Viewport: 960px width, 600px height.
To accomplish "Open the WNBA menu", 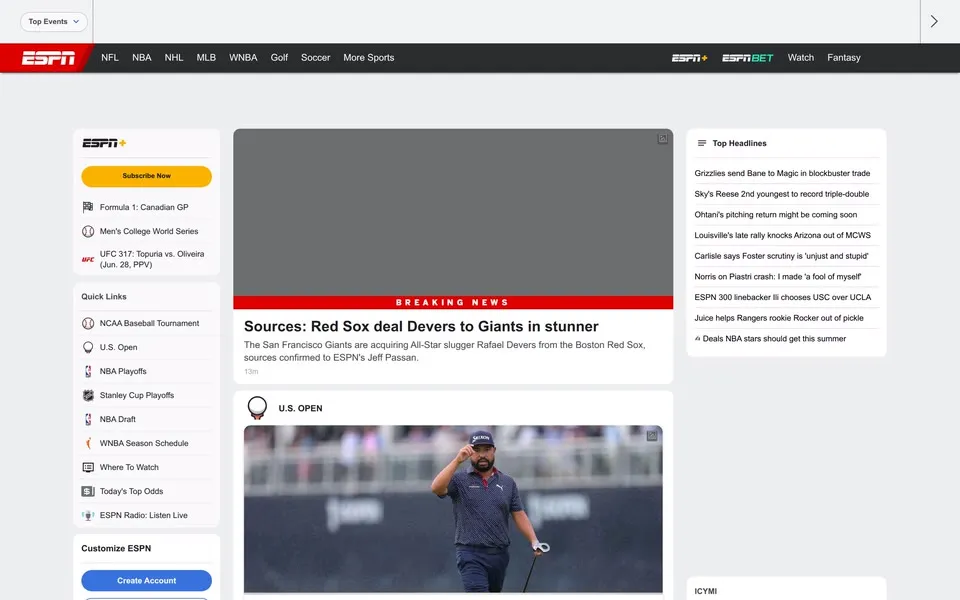I will 243,58.
